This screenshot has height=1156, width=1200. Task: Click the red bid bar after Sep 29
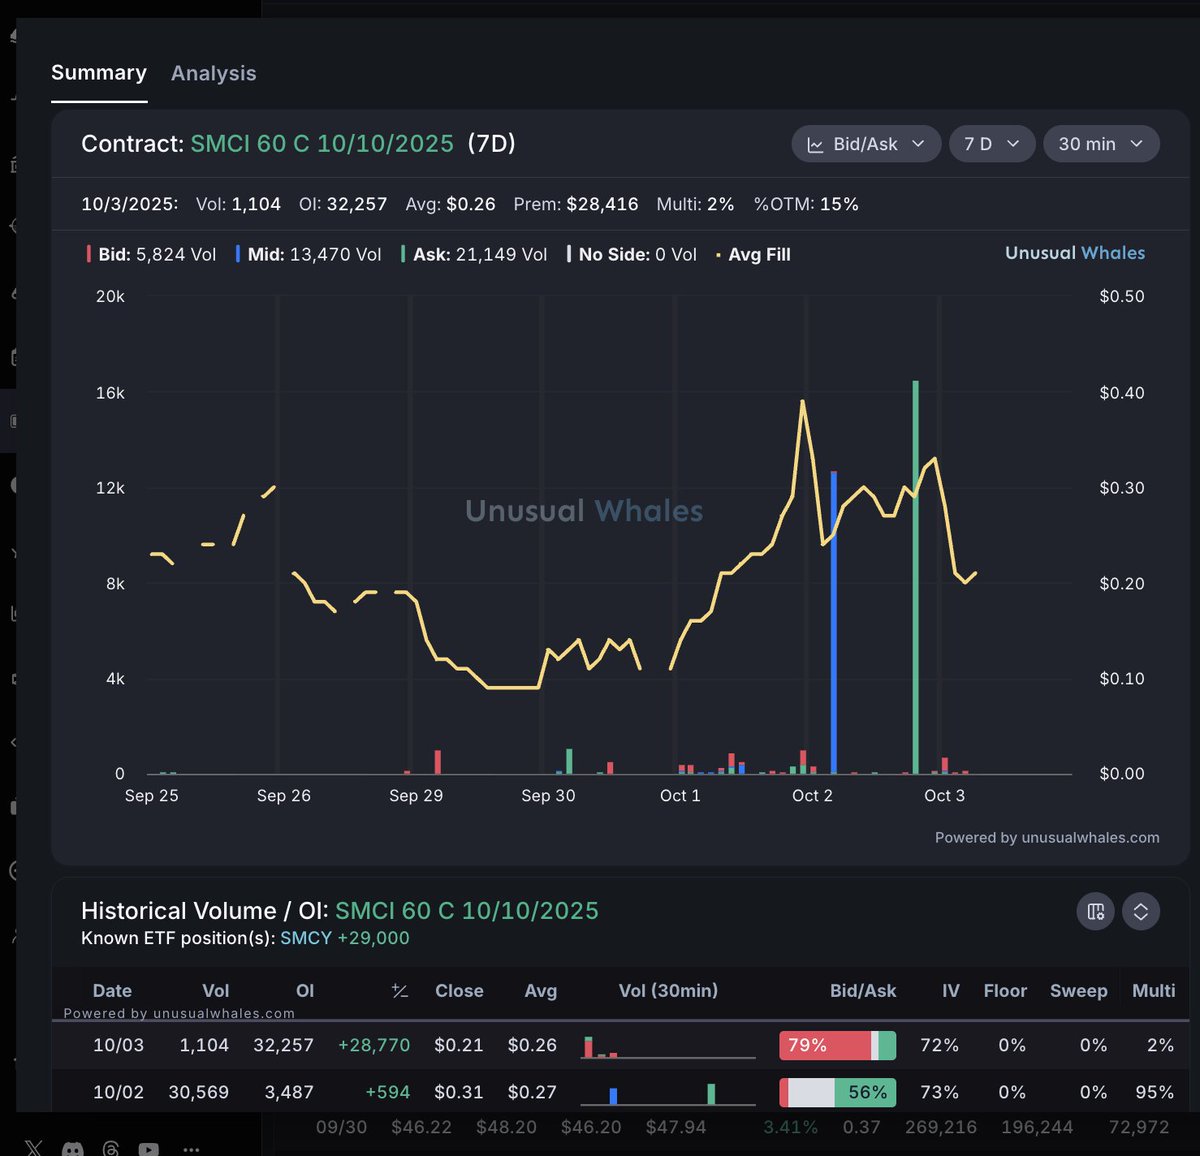438,762
